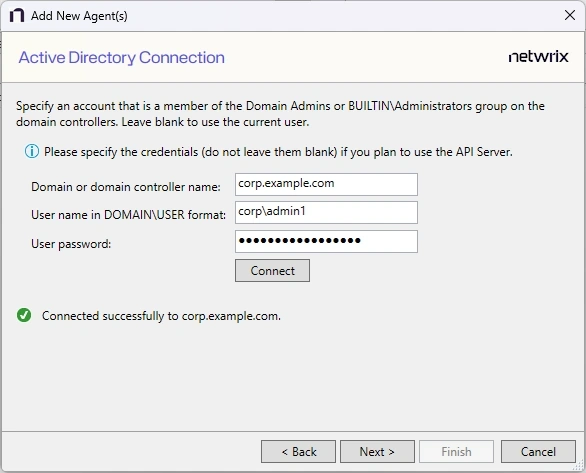Focus the domain controller name field

point(326,184)
